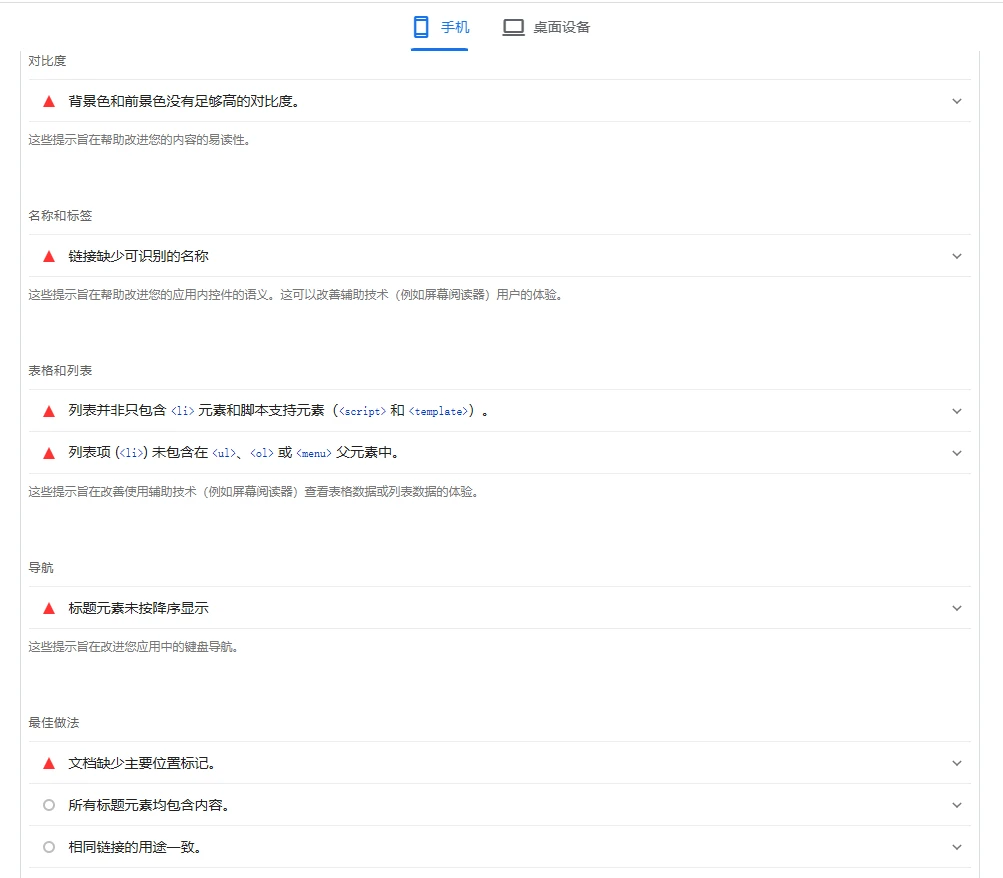Click the gray circle beside 所有标题元素均包含内容

tap(49, 805)
